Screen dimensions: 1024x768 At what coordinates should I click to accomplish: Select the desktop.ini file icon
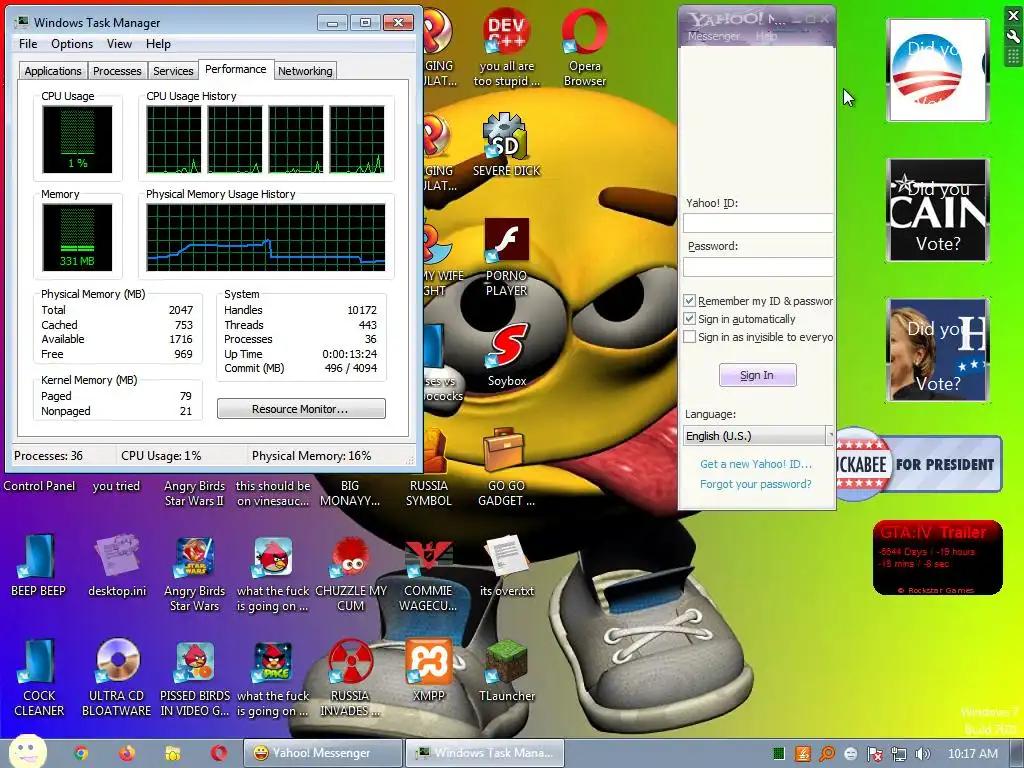click(x=116, y=556)
